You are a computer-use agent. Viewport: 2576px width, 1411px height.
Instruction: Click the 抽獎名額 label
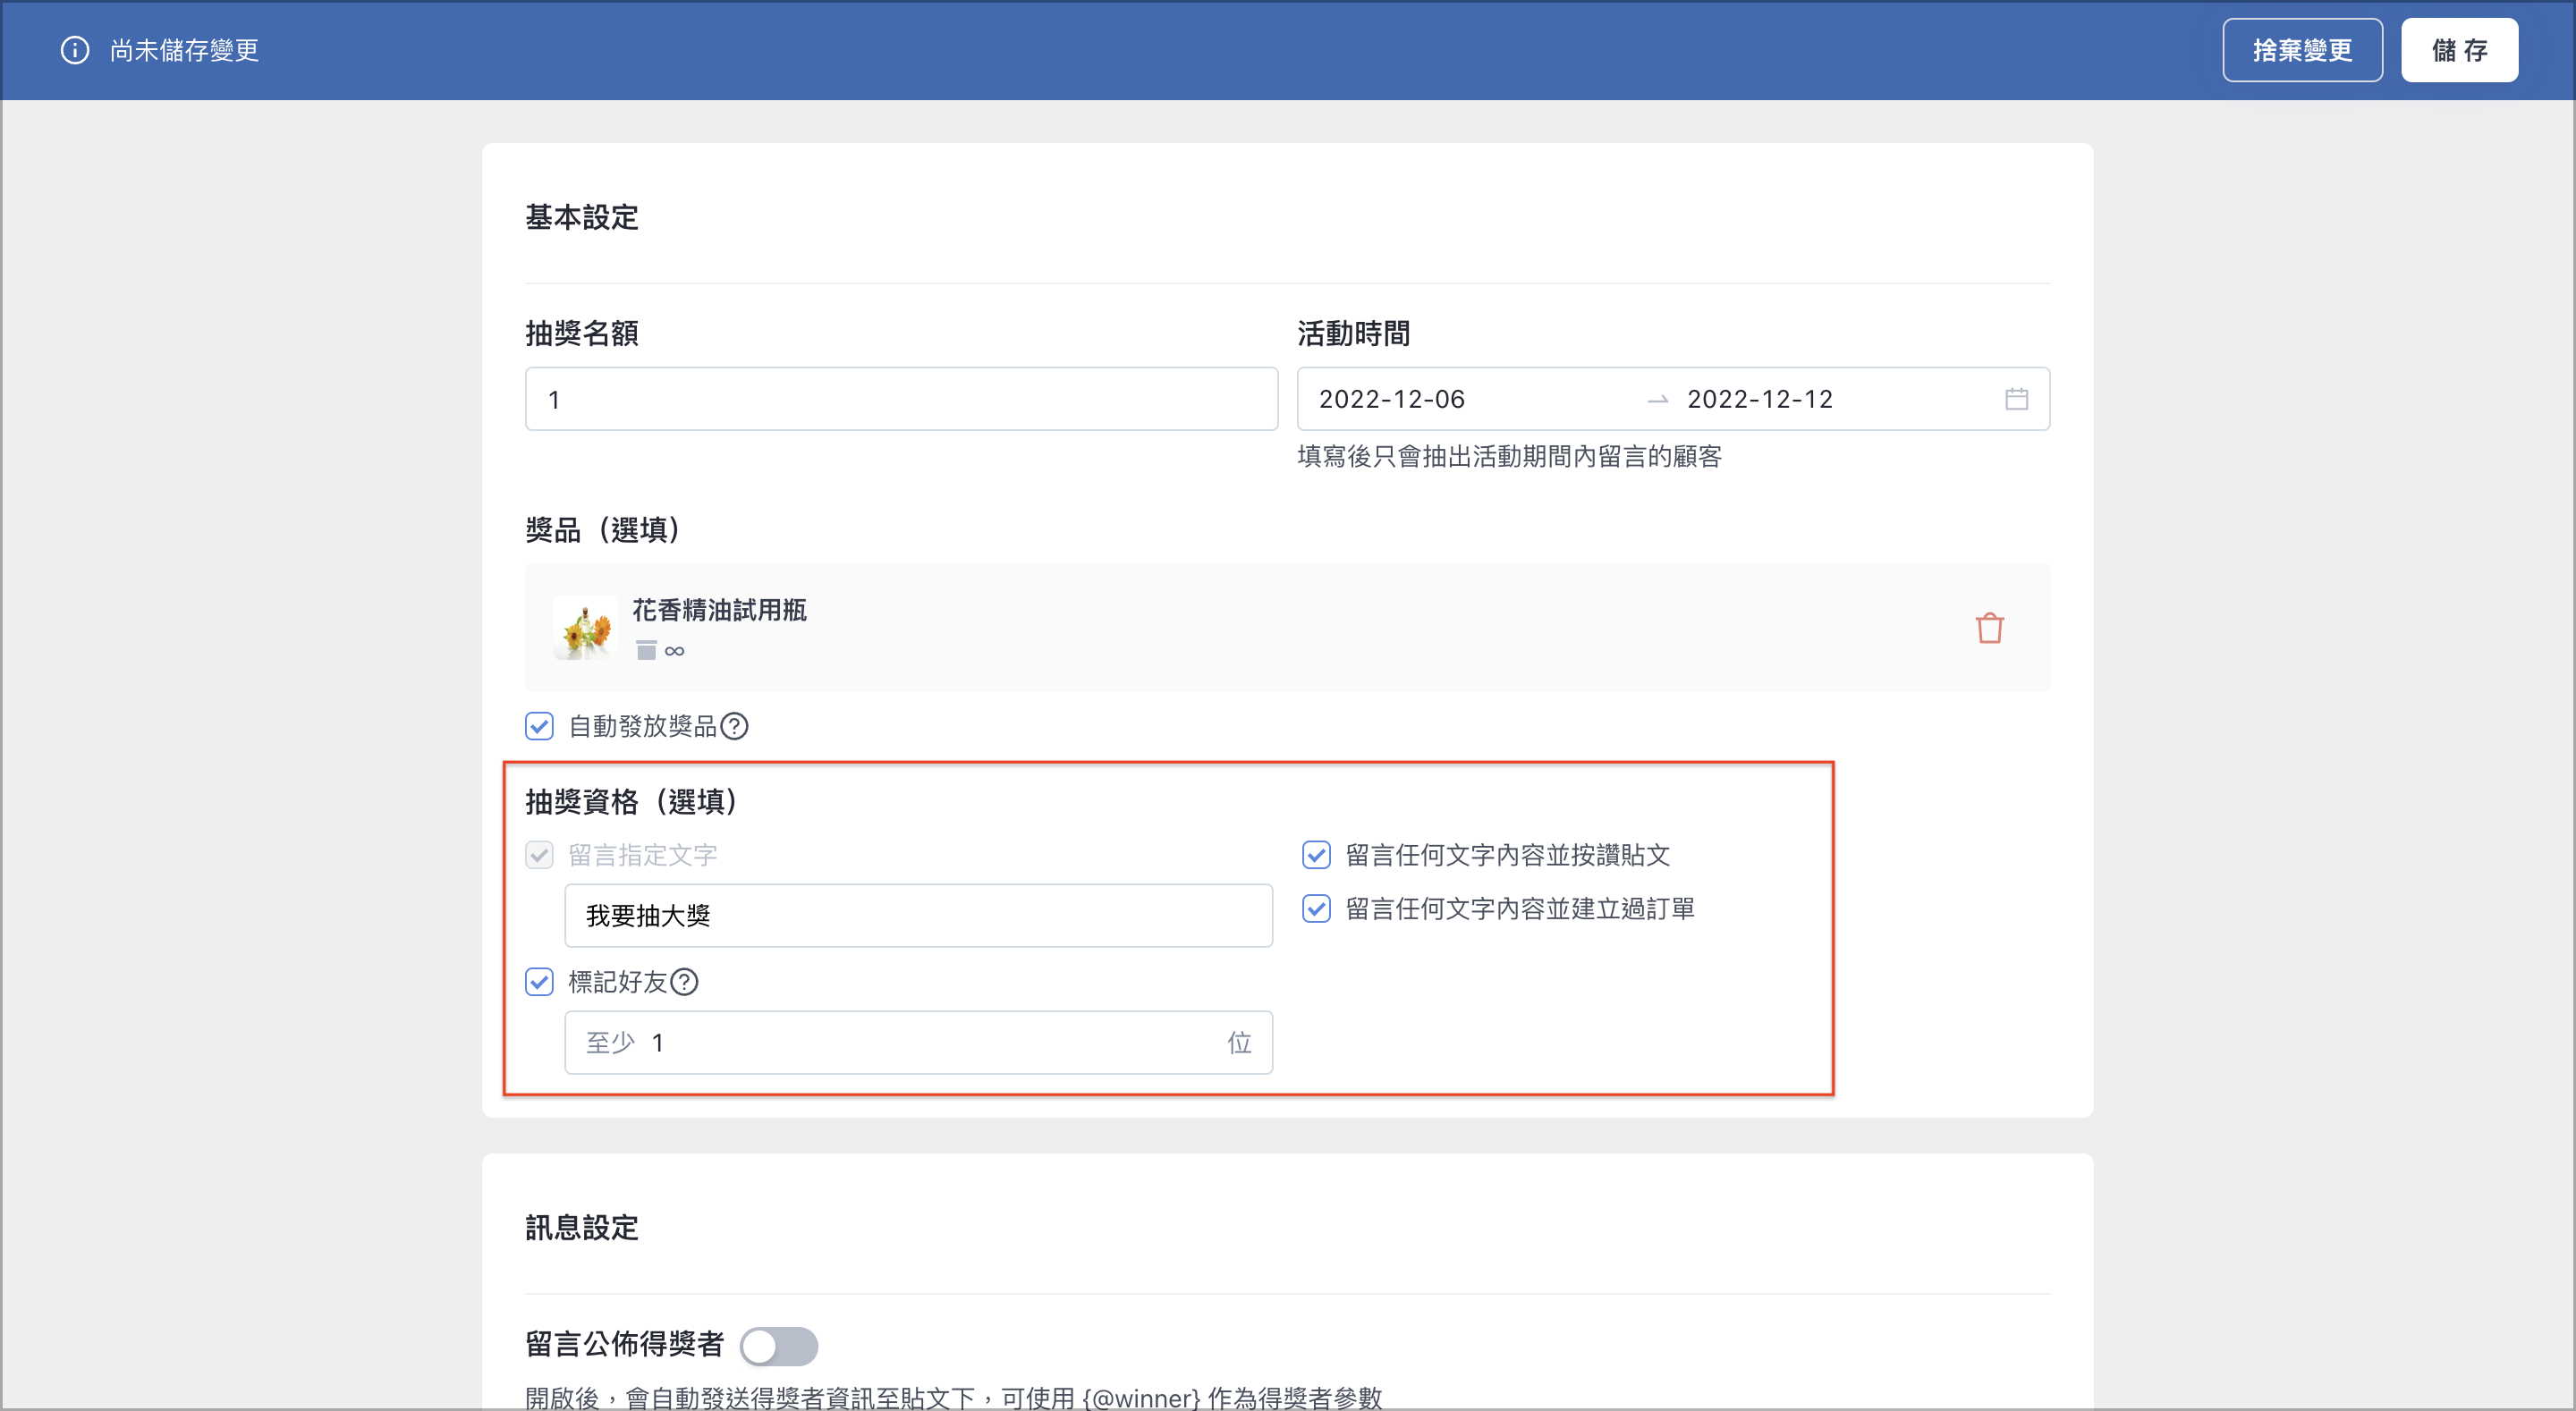pyautogui.click(x=582, y=334)
